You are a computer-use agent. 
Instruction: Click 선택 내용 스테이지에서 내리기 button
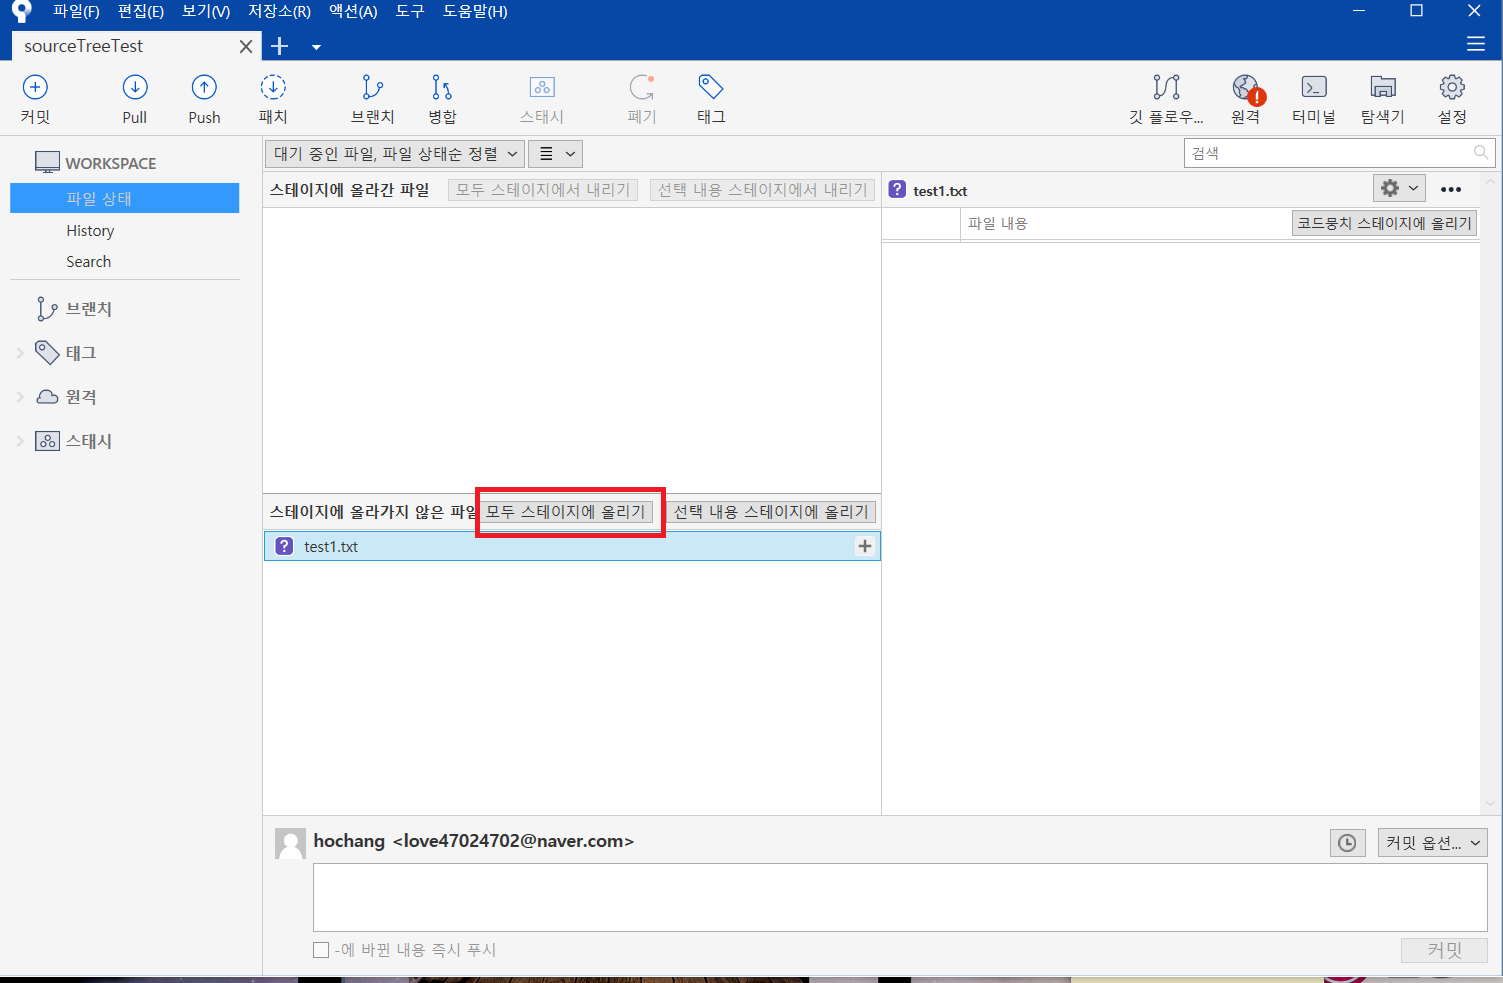point(763,190)
